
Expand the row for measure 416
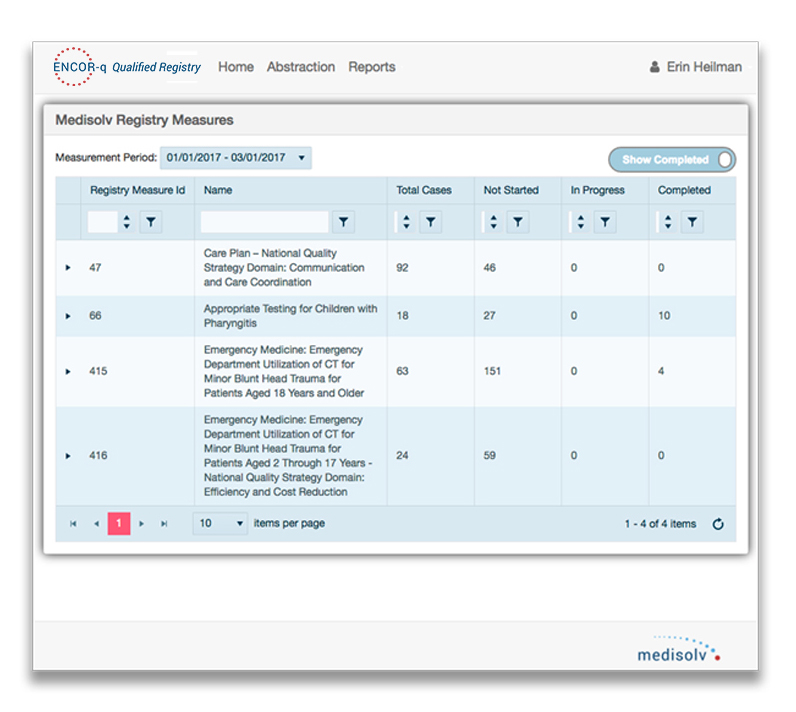pyautogui.click(x=68, y=456)
